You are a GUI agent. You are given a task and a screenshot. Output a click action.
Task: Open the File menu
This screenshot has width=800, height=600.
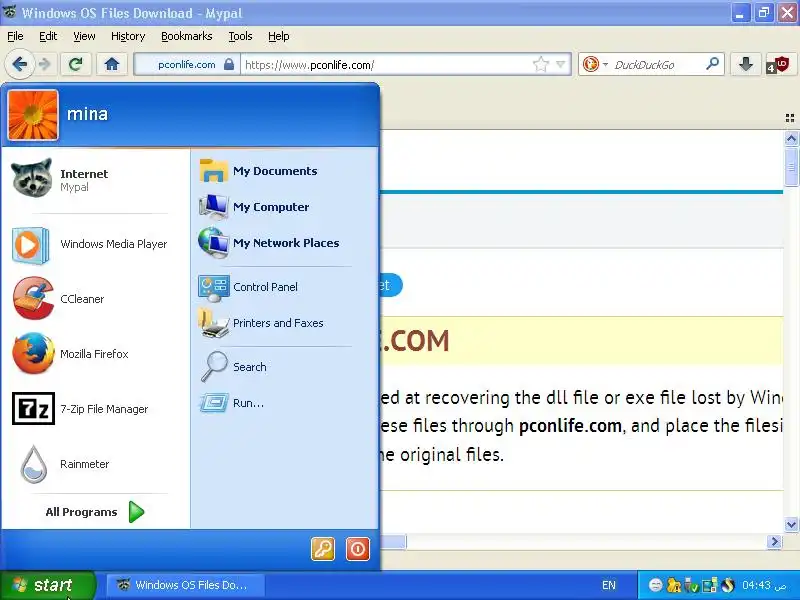15,36
